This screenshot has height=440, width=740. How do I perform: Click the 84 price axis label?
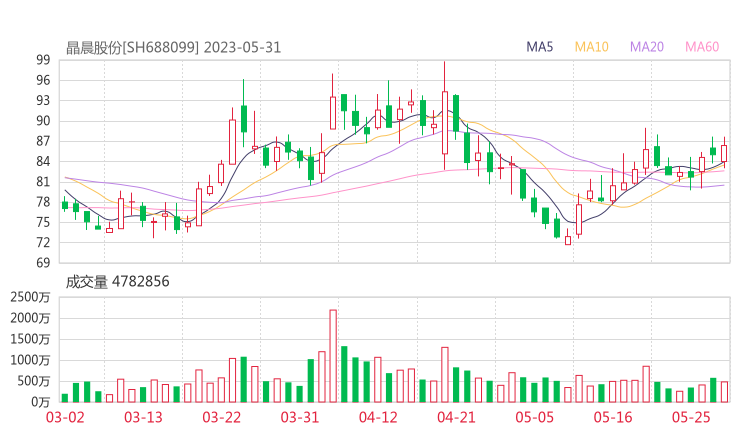coord(43,161)
